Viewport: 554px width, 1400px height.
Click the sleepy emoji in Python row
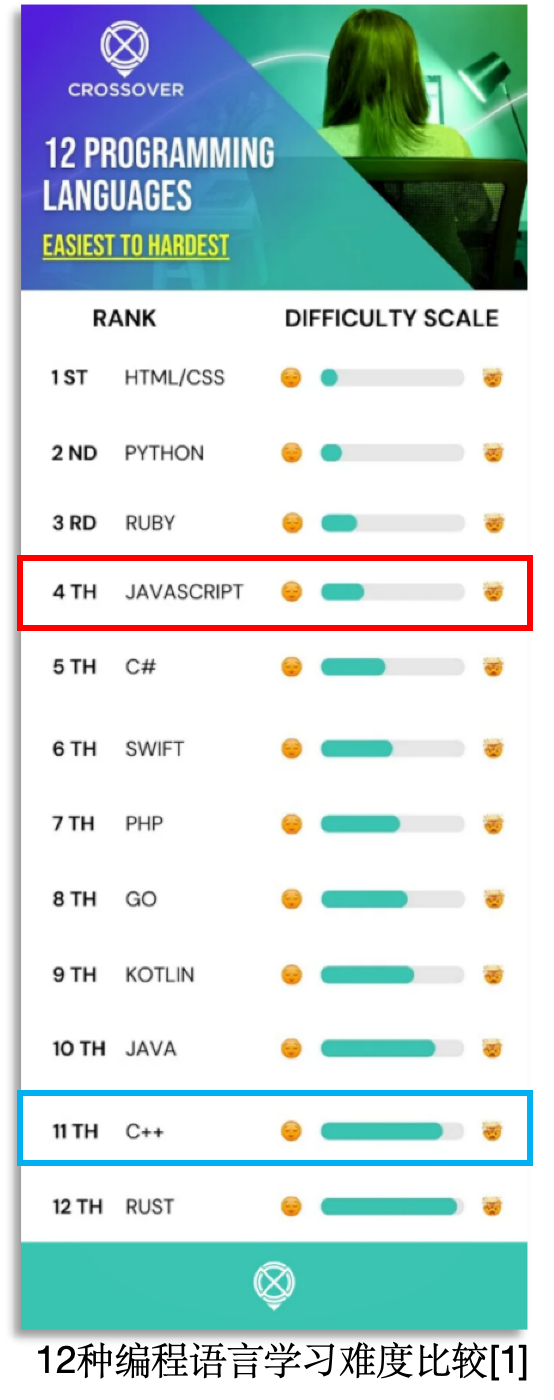291,453
